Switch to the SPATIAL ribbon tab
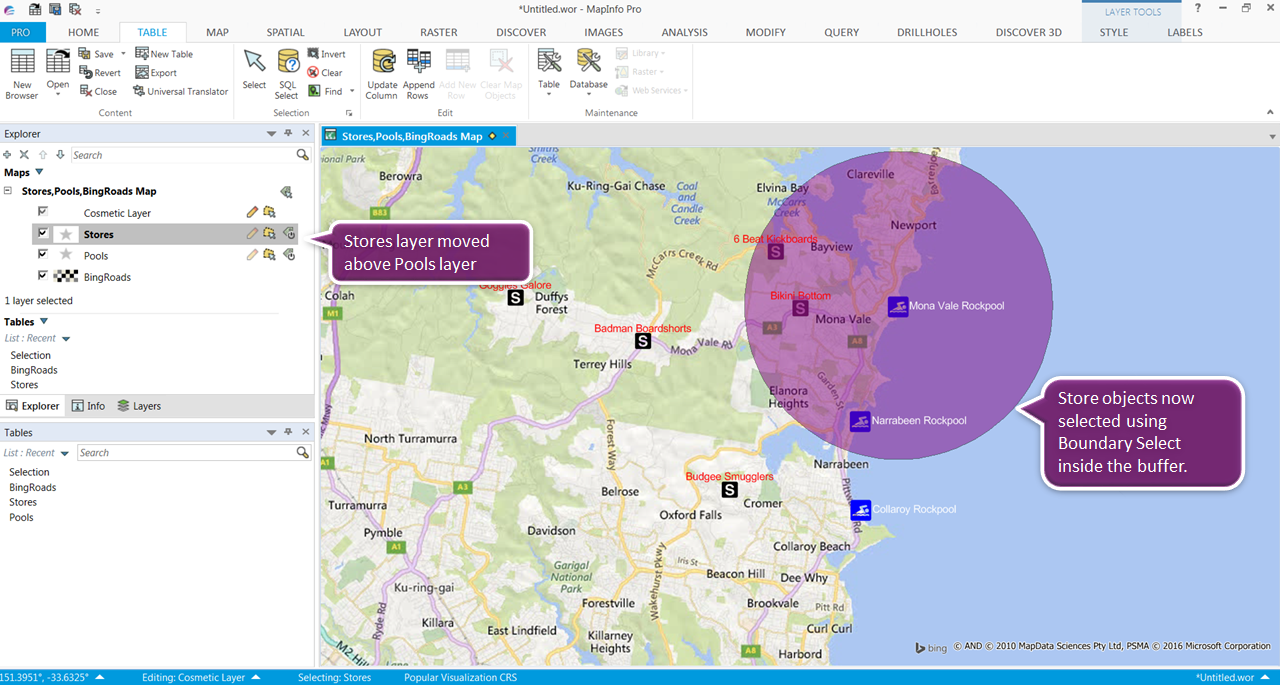The height and width of the screenshot is (685, 1280). pyautogui.click(x=286, y=32)
